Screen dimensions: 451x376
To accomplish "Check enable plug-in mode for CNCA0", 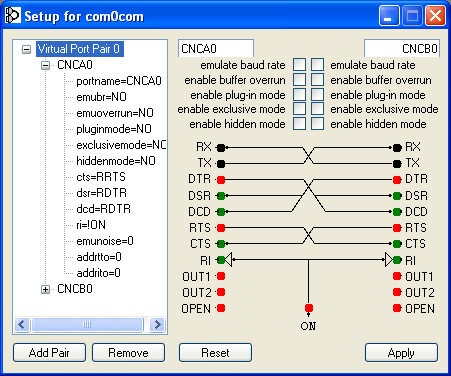I will pos(299,95).
